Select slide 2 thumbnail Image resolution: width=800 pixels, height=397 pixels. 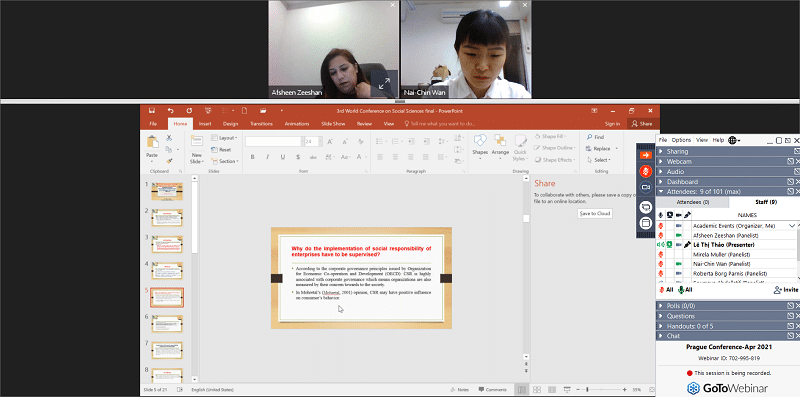[167, 217]
